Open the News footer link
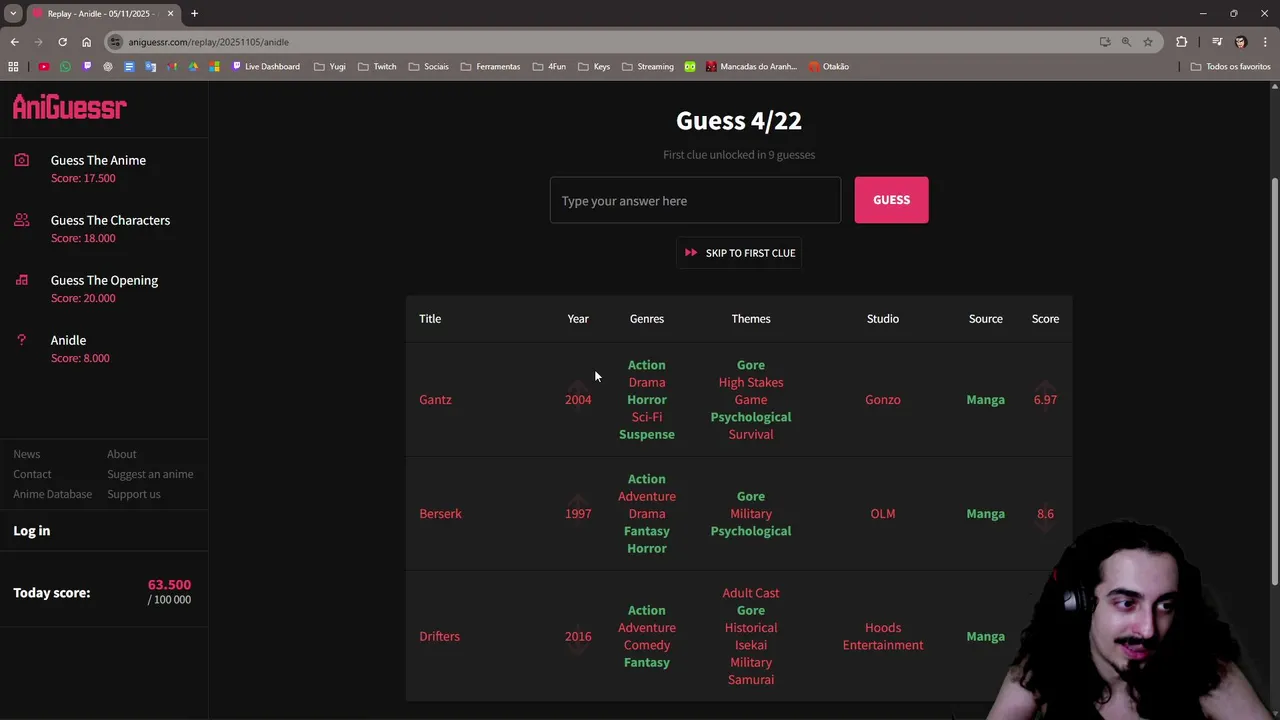Viewport: 1280px width, 720px height. click(x=27, y=454)
